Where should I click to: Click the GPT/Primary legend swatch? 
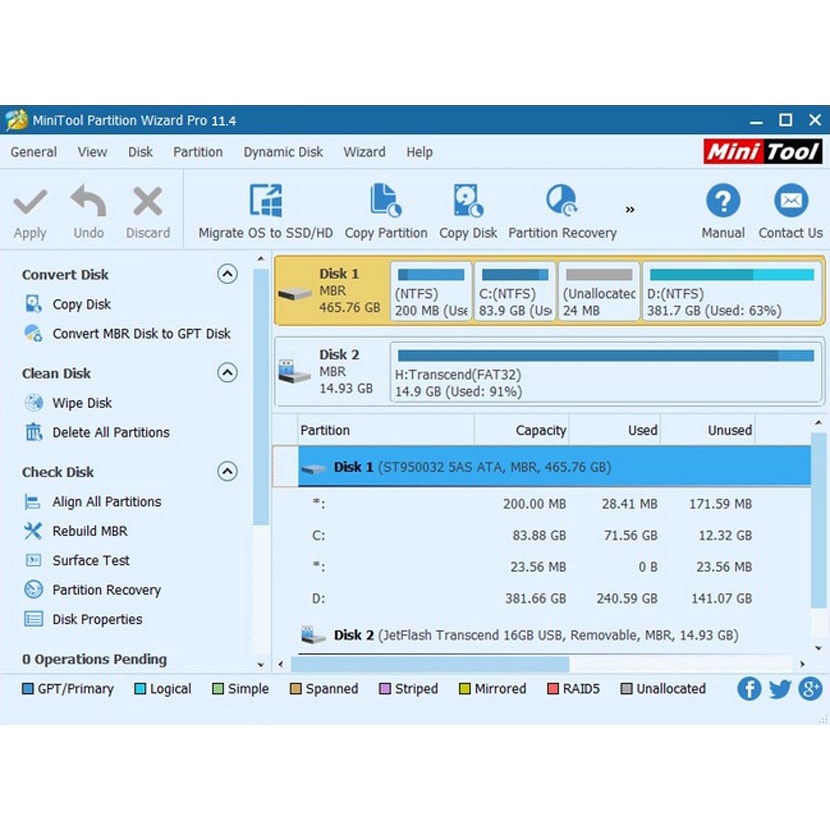click(x=28, y=689)
